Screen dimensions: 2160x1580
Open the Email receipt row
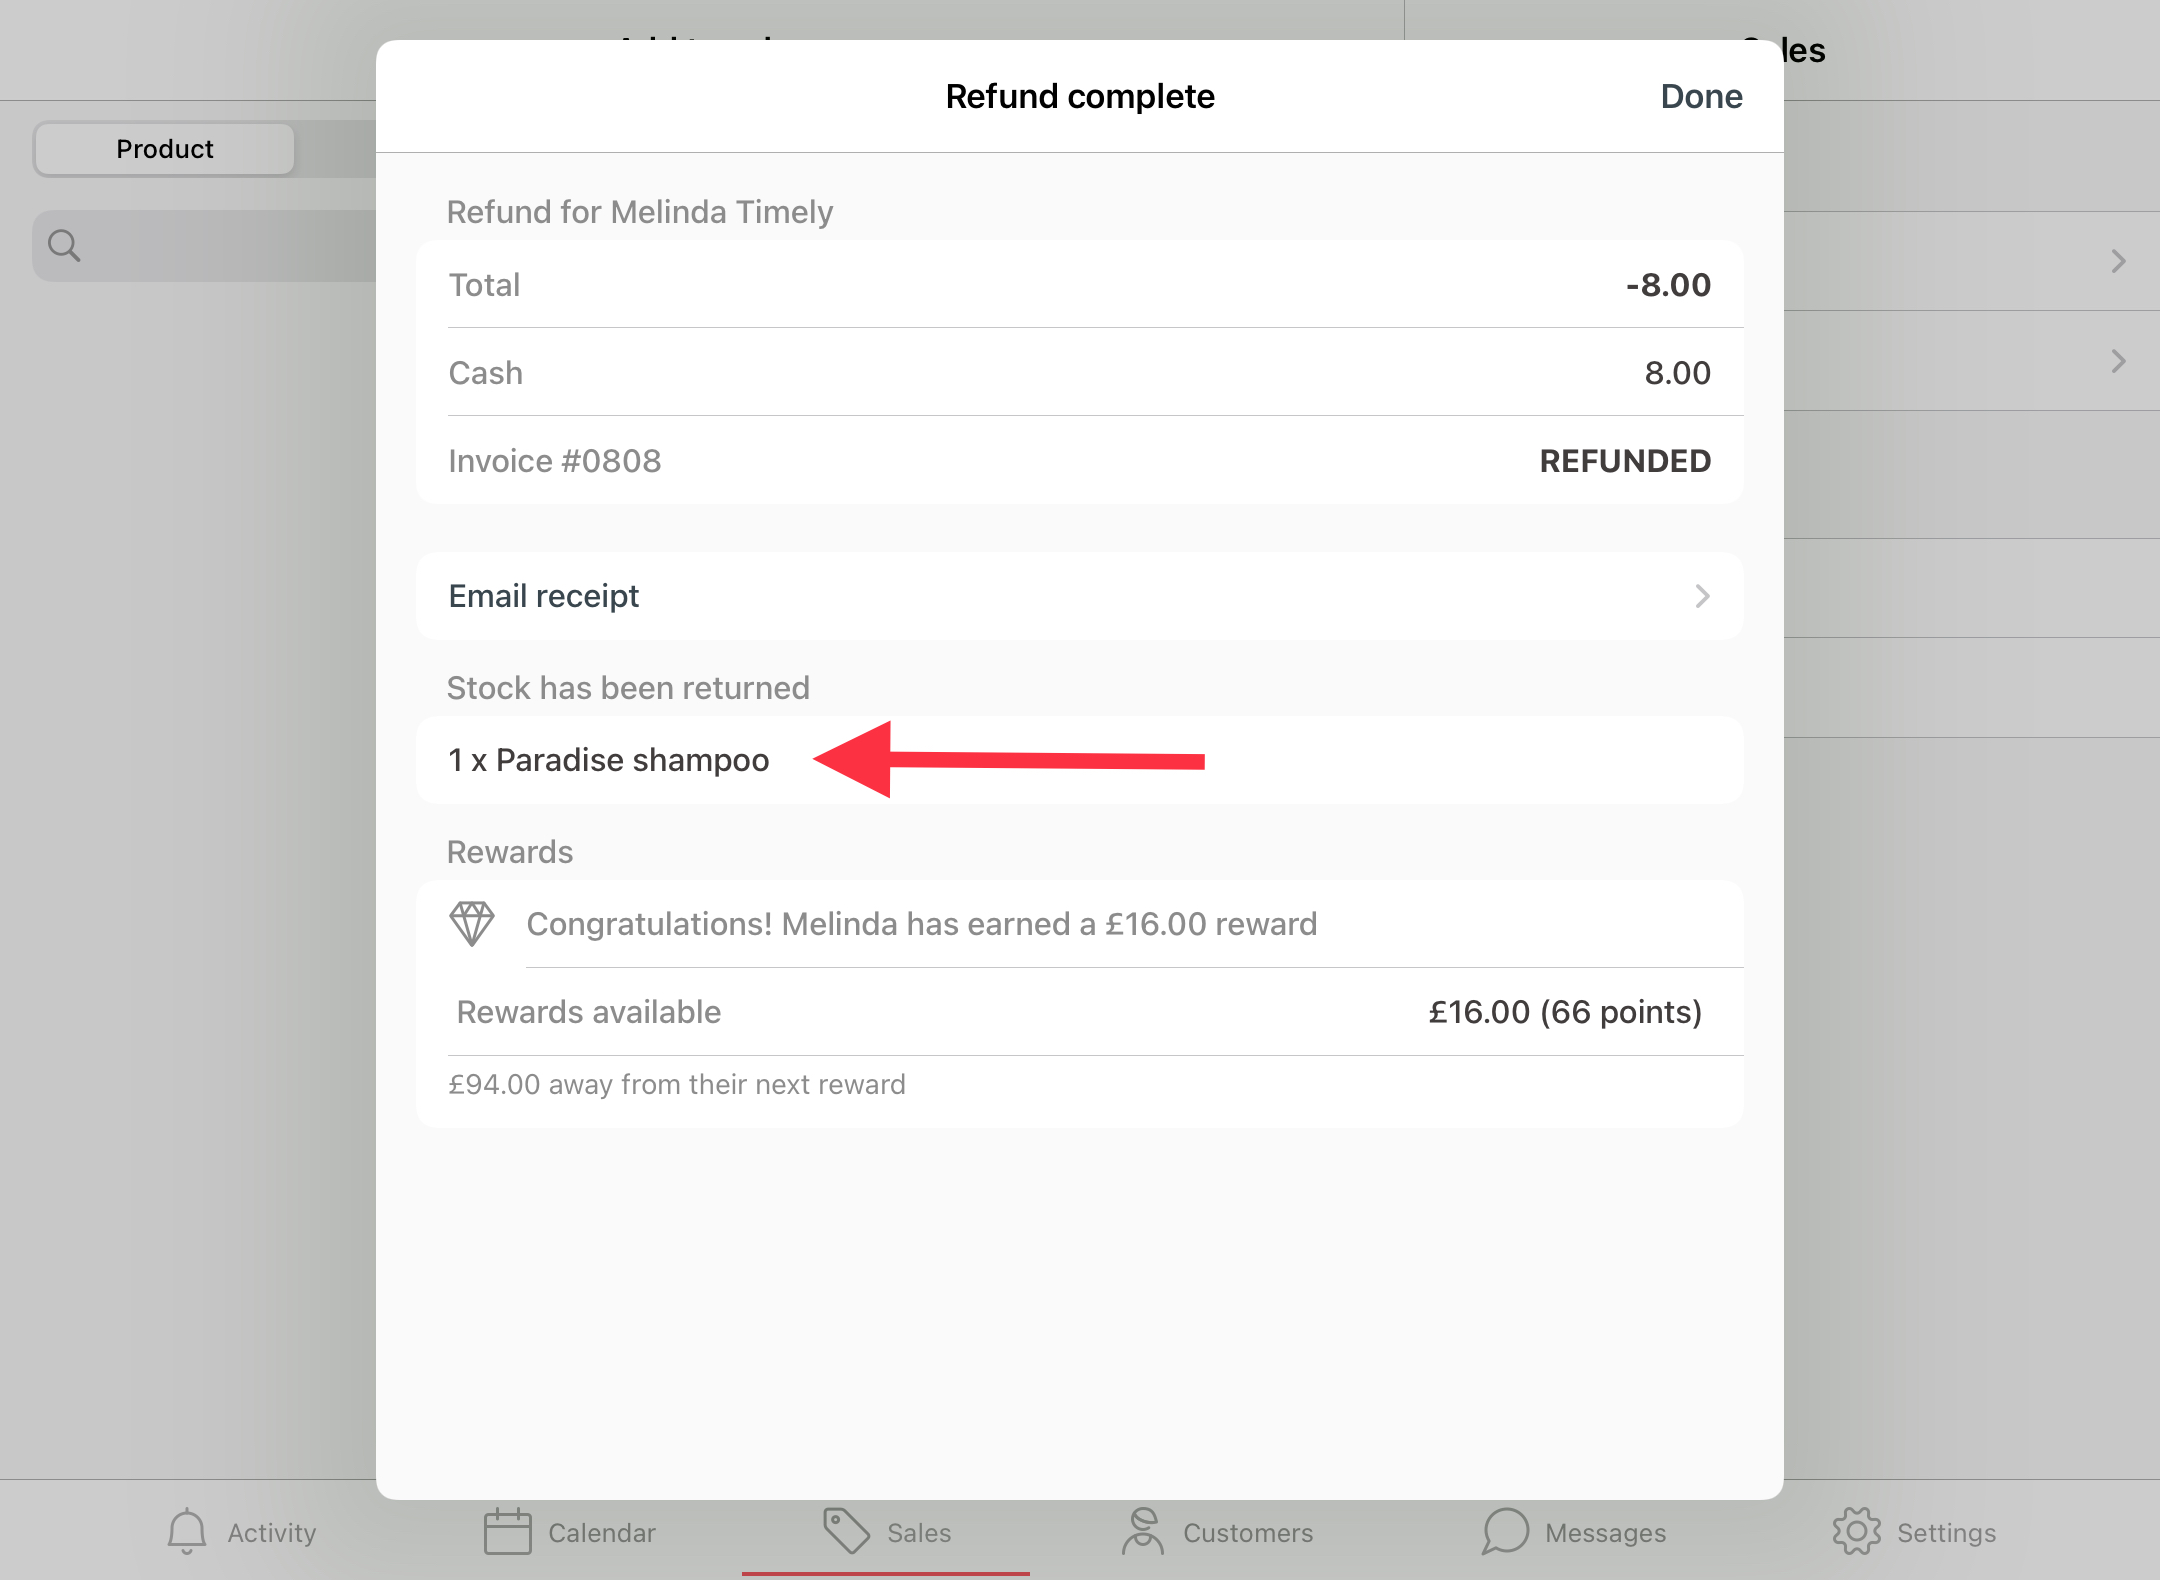point(1079,596)
